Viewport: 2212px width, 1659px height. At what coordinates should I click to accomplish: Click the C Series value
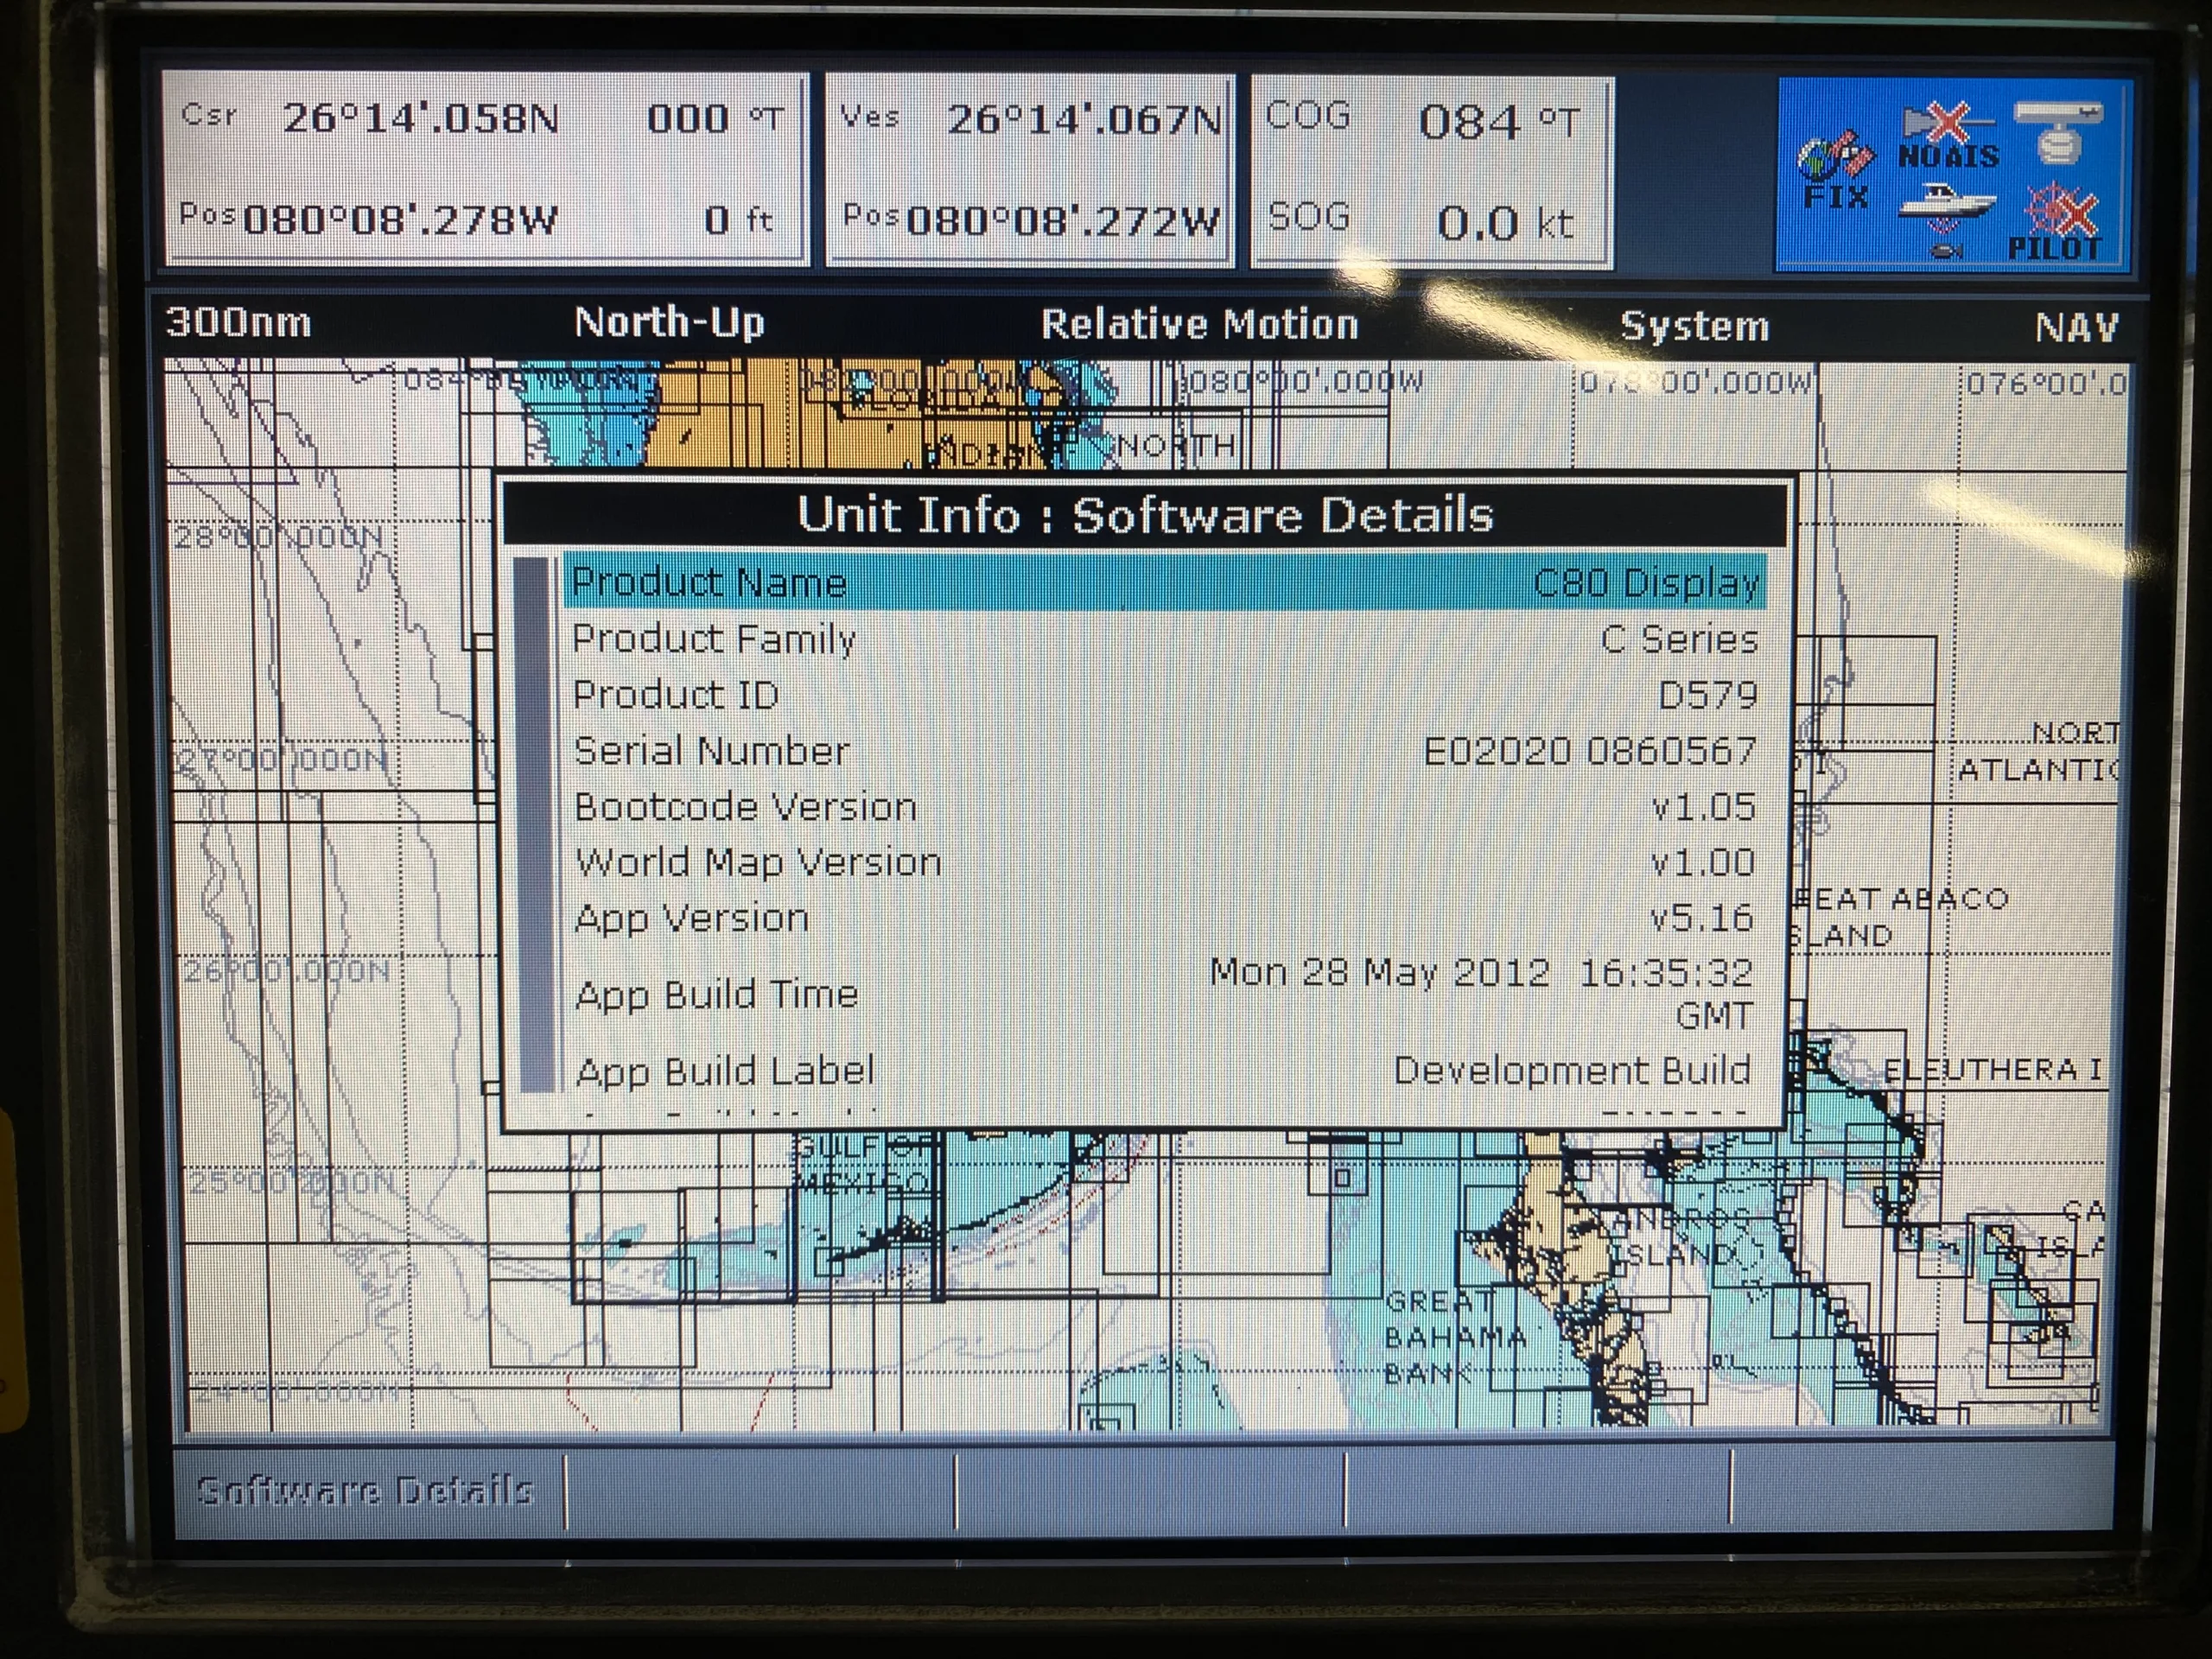[1679, 639]
